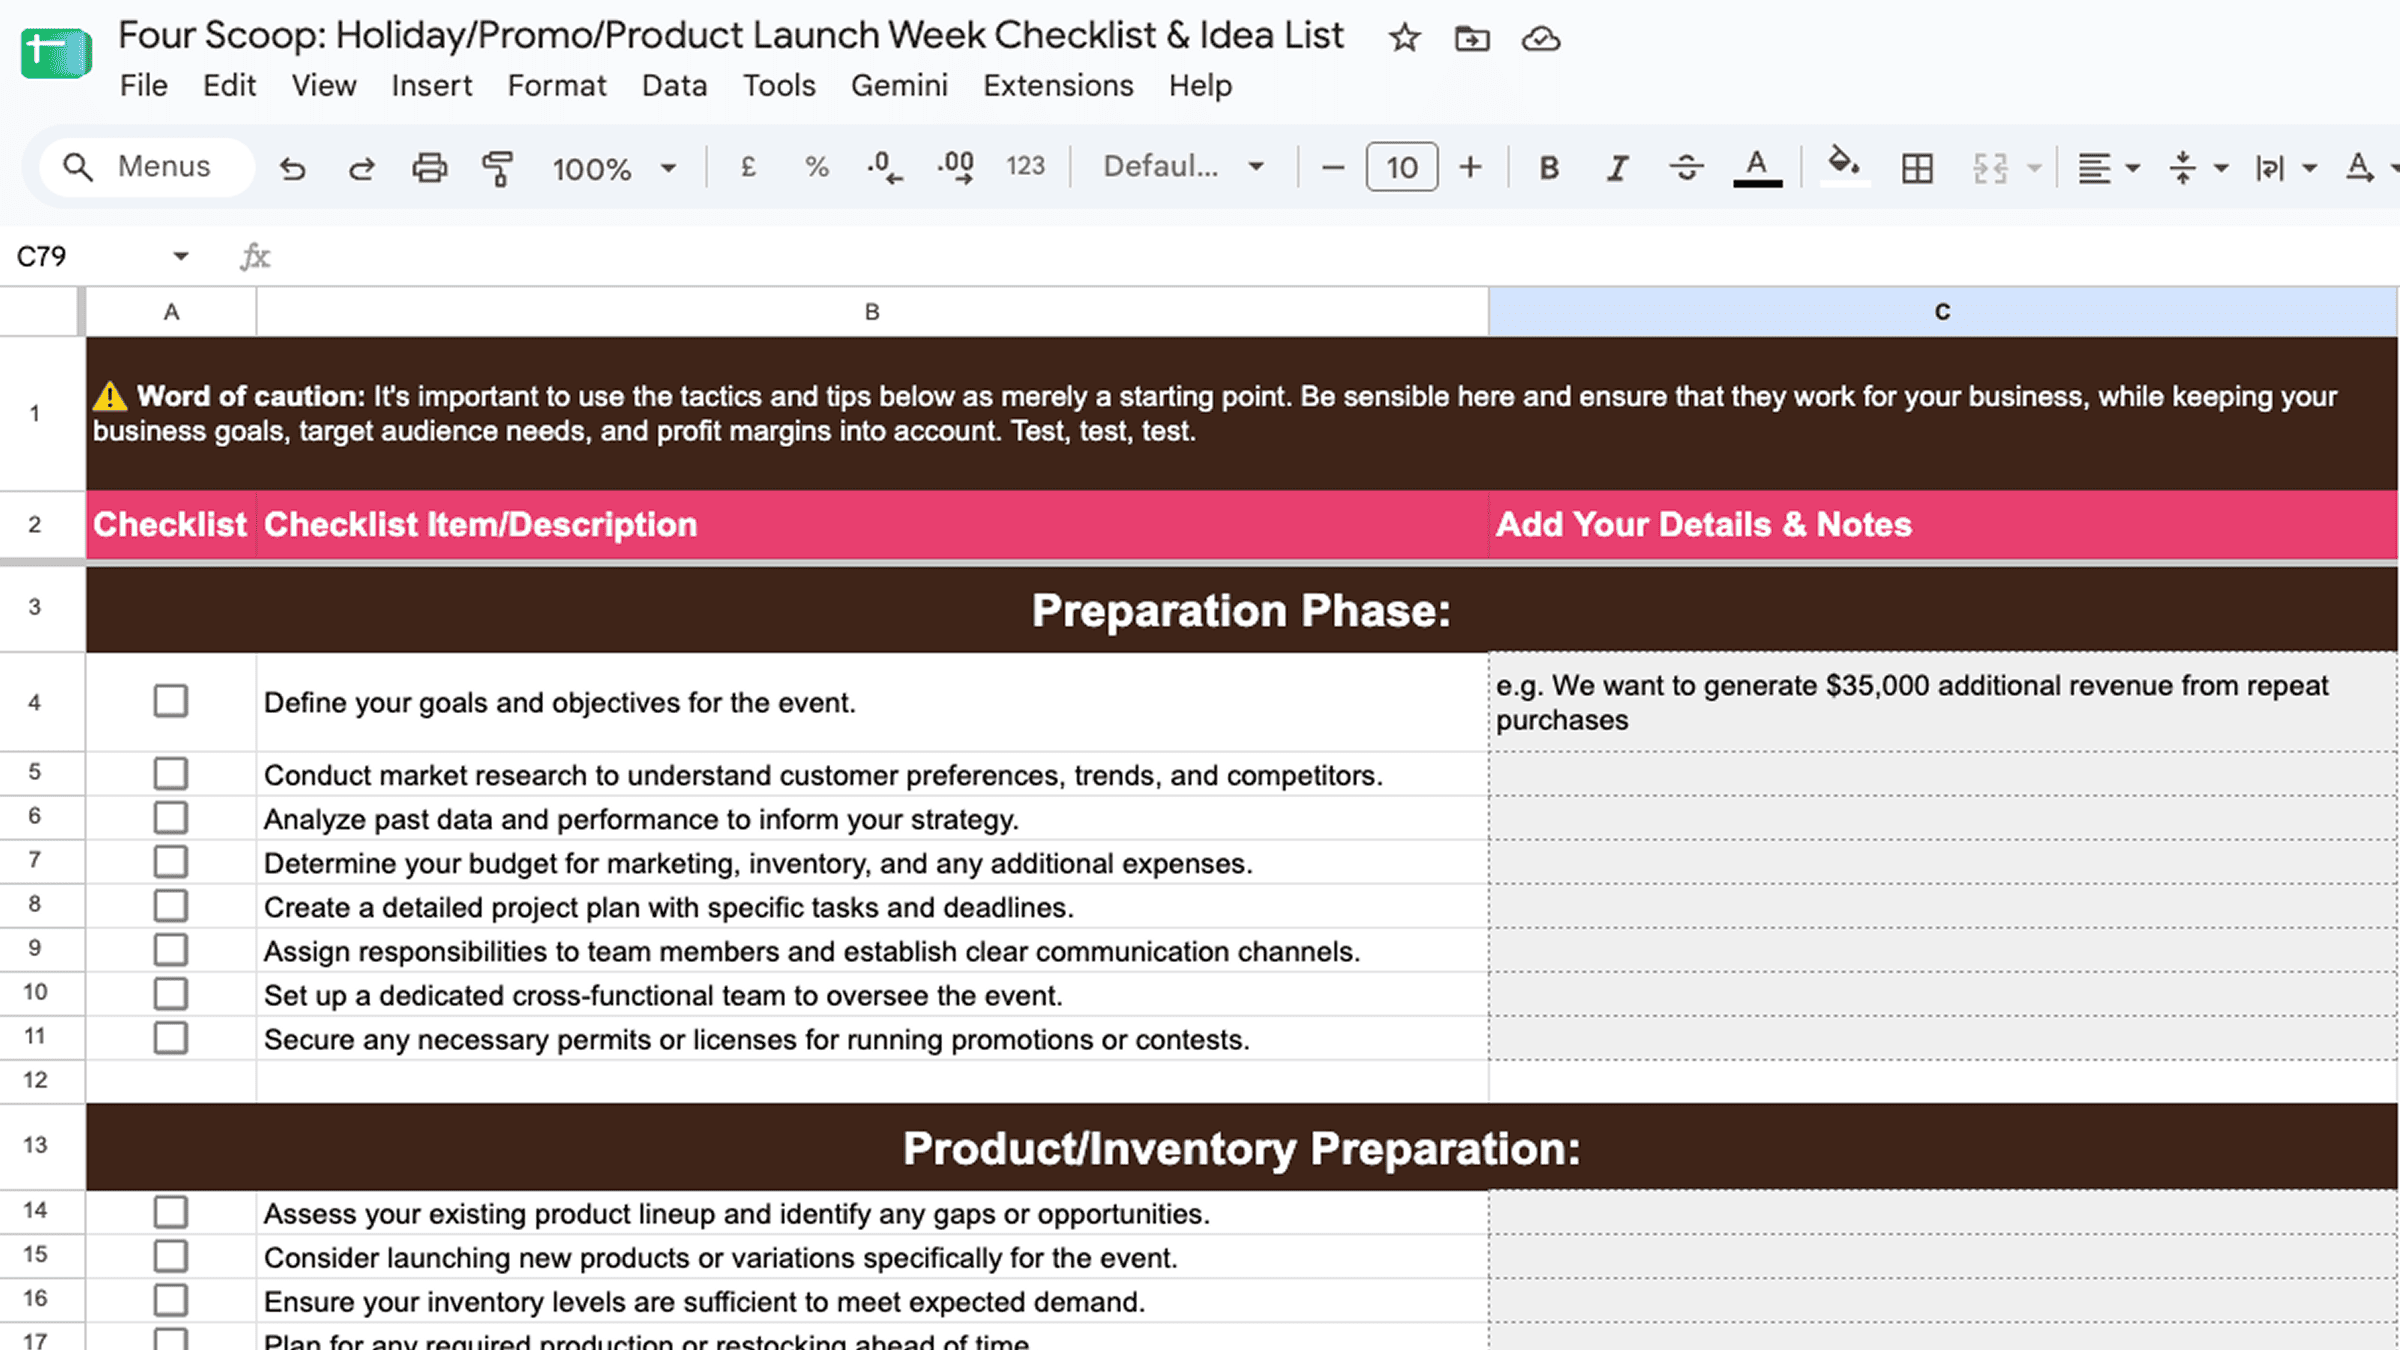The image size is (2400, 1350).
Task: Tick Assess your existing product lineup
Action: point(171,1212)
